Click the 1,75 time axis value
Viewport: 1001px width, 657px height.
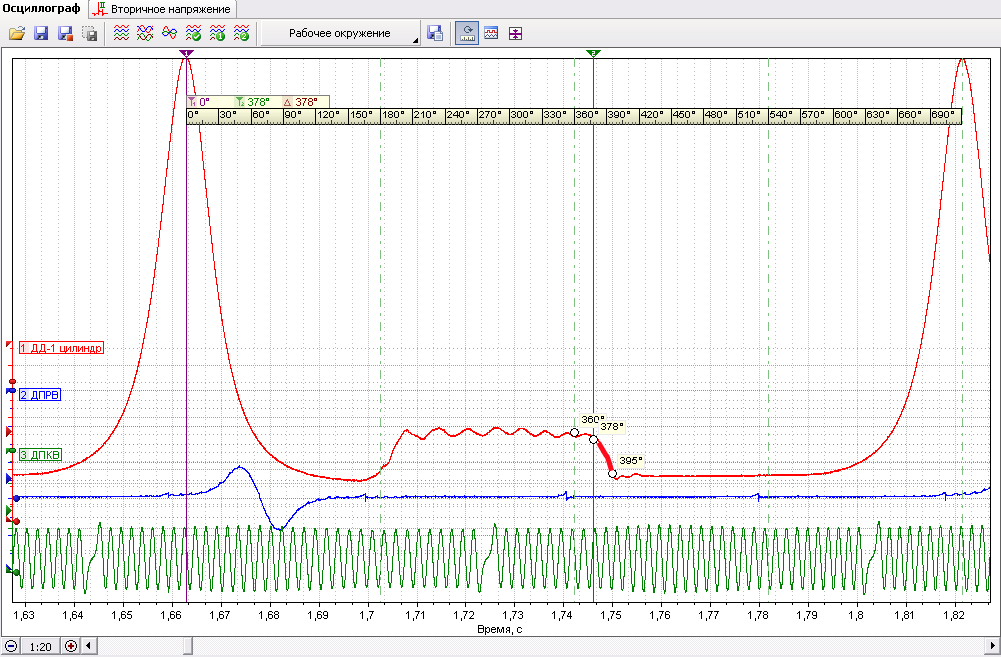tap(611, 615)
